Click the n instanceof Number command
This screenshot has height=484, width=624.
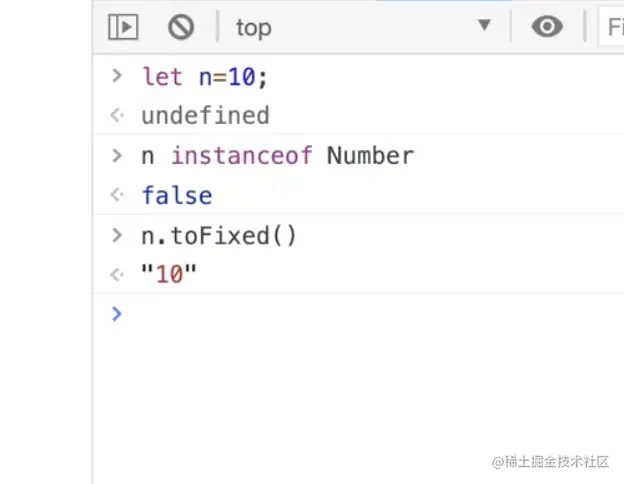coord(277,155)
